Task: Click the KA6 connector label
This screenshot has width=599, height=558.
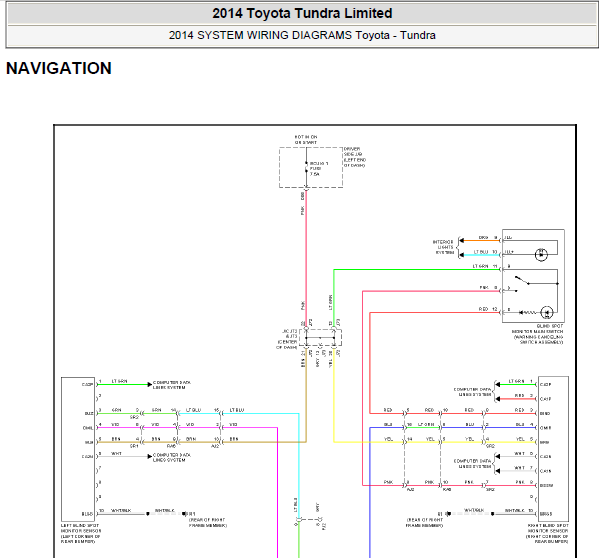Action: [x=446, y=489]
